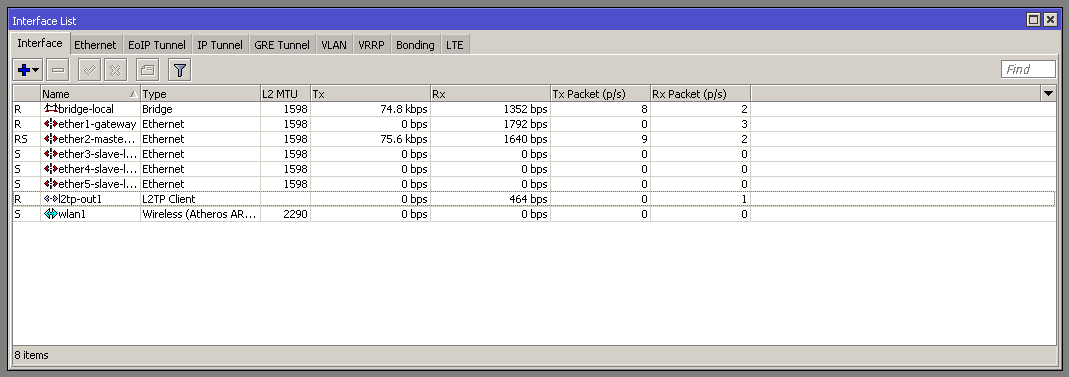The height and width of the screenshot is (377, 1069).
Task: Click the 74.8 kbps Tx value
Action: point(404,109)
